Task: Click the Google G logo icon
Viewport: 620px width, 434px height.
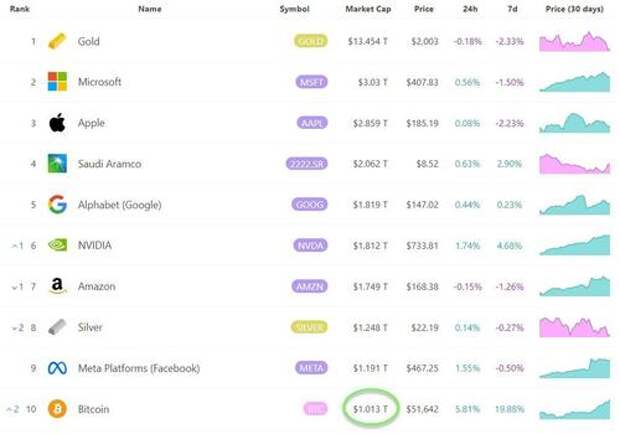Action: pyautogui.click(x=58, y=205)
